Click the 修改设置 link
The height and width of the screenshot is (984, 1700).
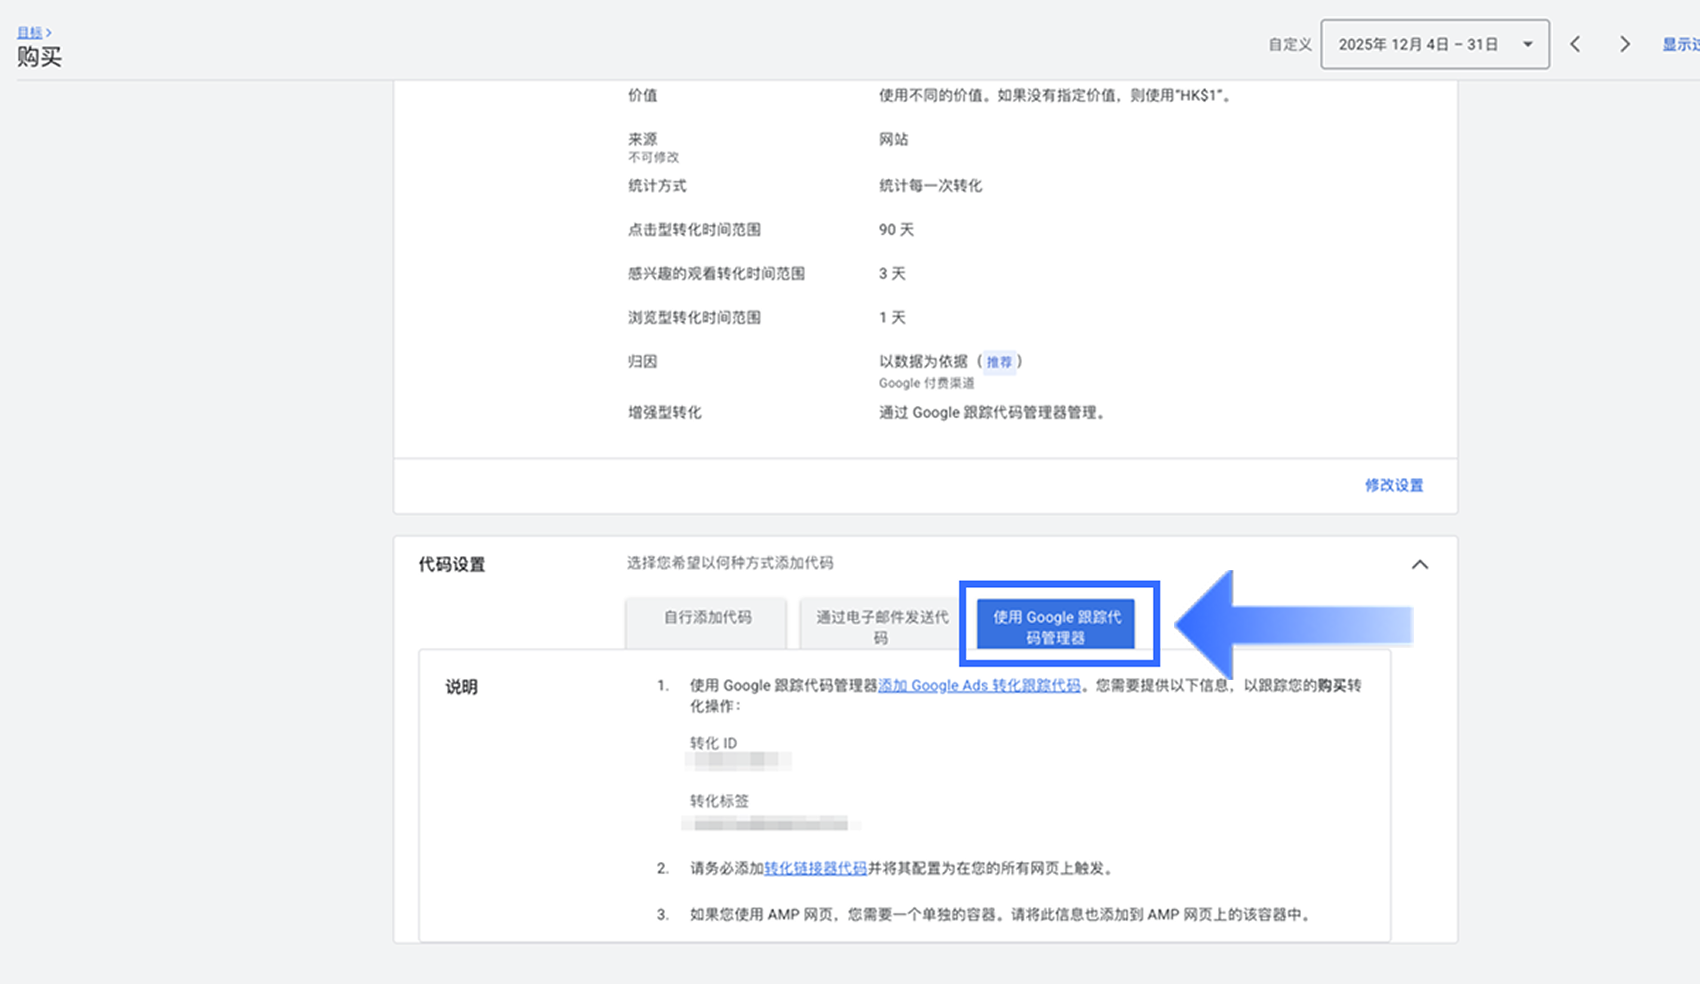pyautogui.click(x=1393, y=485)
